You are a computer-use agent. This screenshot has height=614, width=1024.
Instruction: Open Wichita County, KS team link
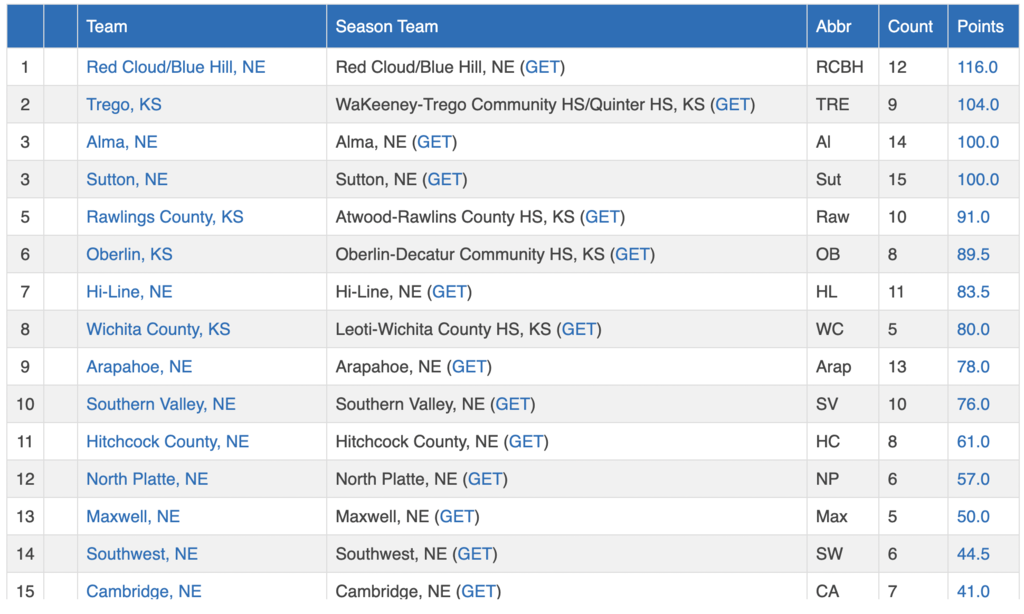pyautogui.click(x=158, y=329)
